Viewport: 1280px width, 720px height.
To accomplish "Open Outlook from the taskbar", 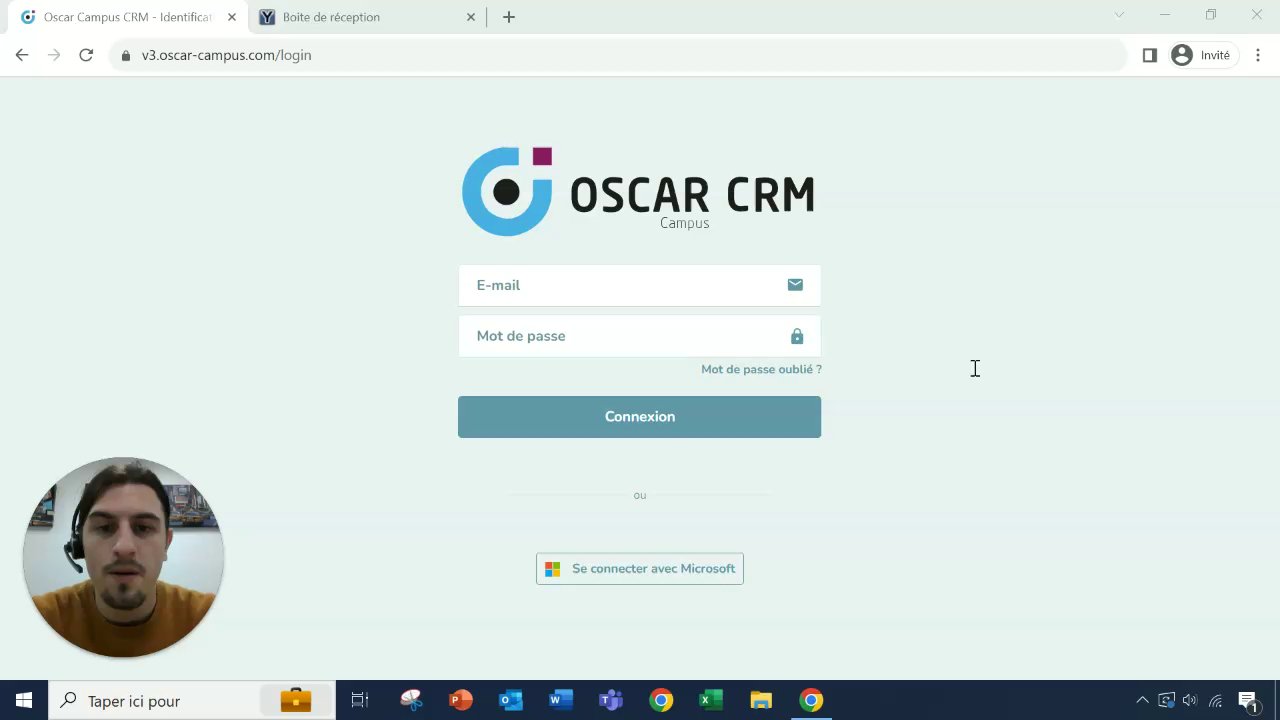I will tap(511, 701).
